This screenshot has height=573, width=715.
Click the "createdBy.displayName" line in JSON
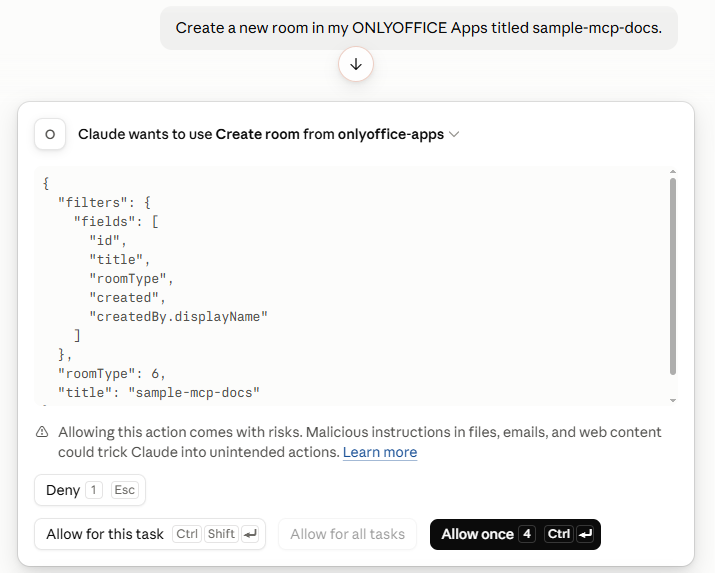coord(178,317)
